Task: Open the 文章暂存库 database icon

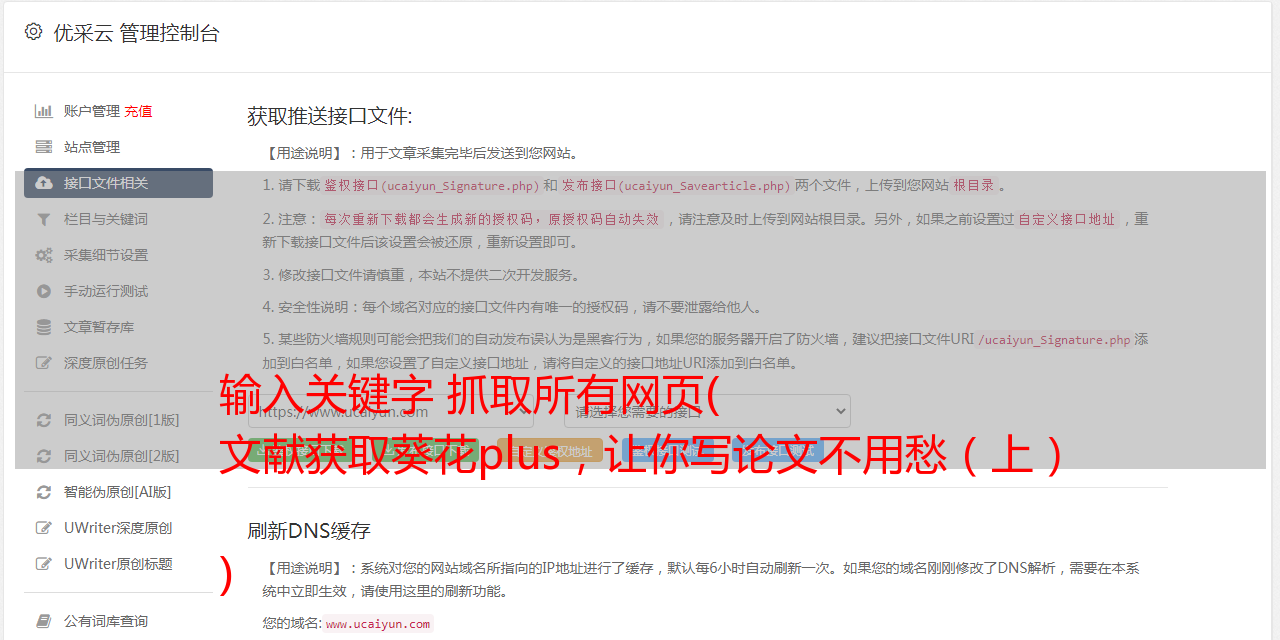Action: [x=44, y=327]
